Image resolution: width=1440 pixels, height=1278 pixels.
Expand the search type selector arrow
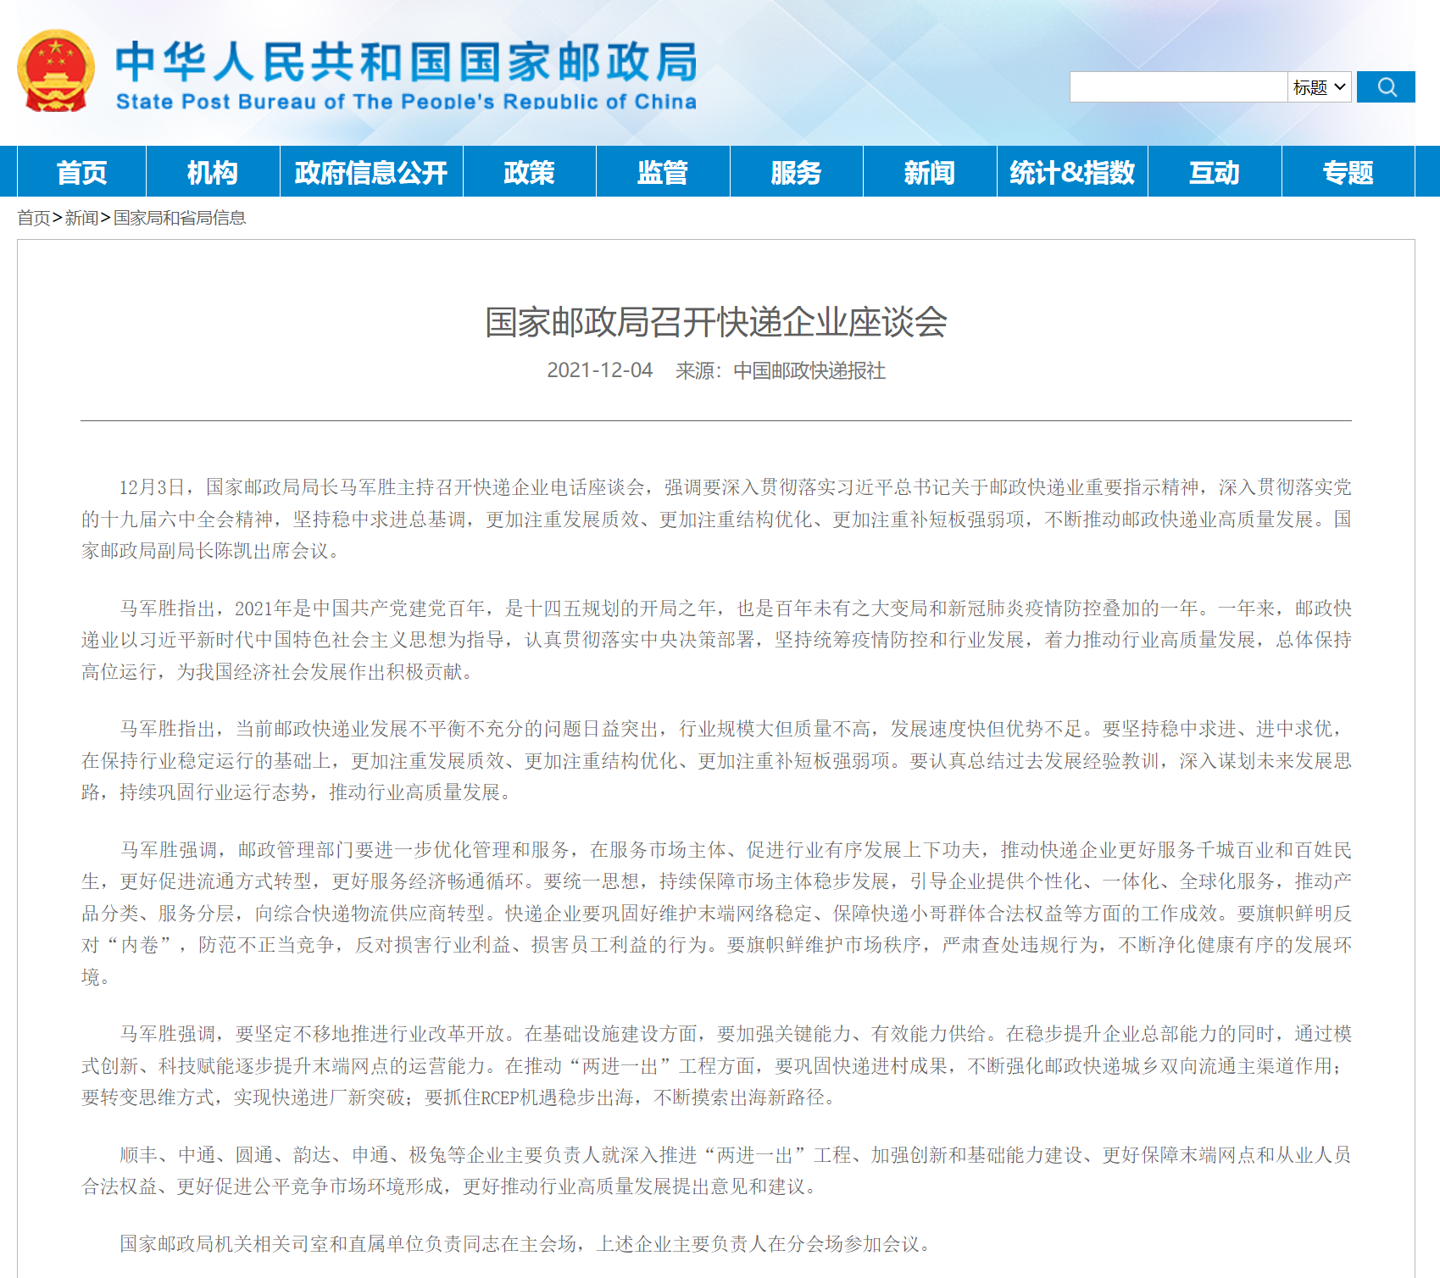(1340, 86)
